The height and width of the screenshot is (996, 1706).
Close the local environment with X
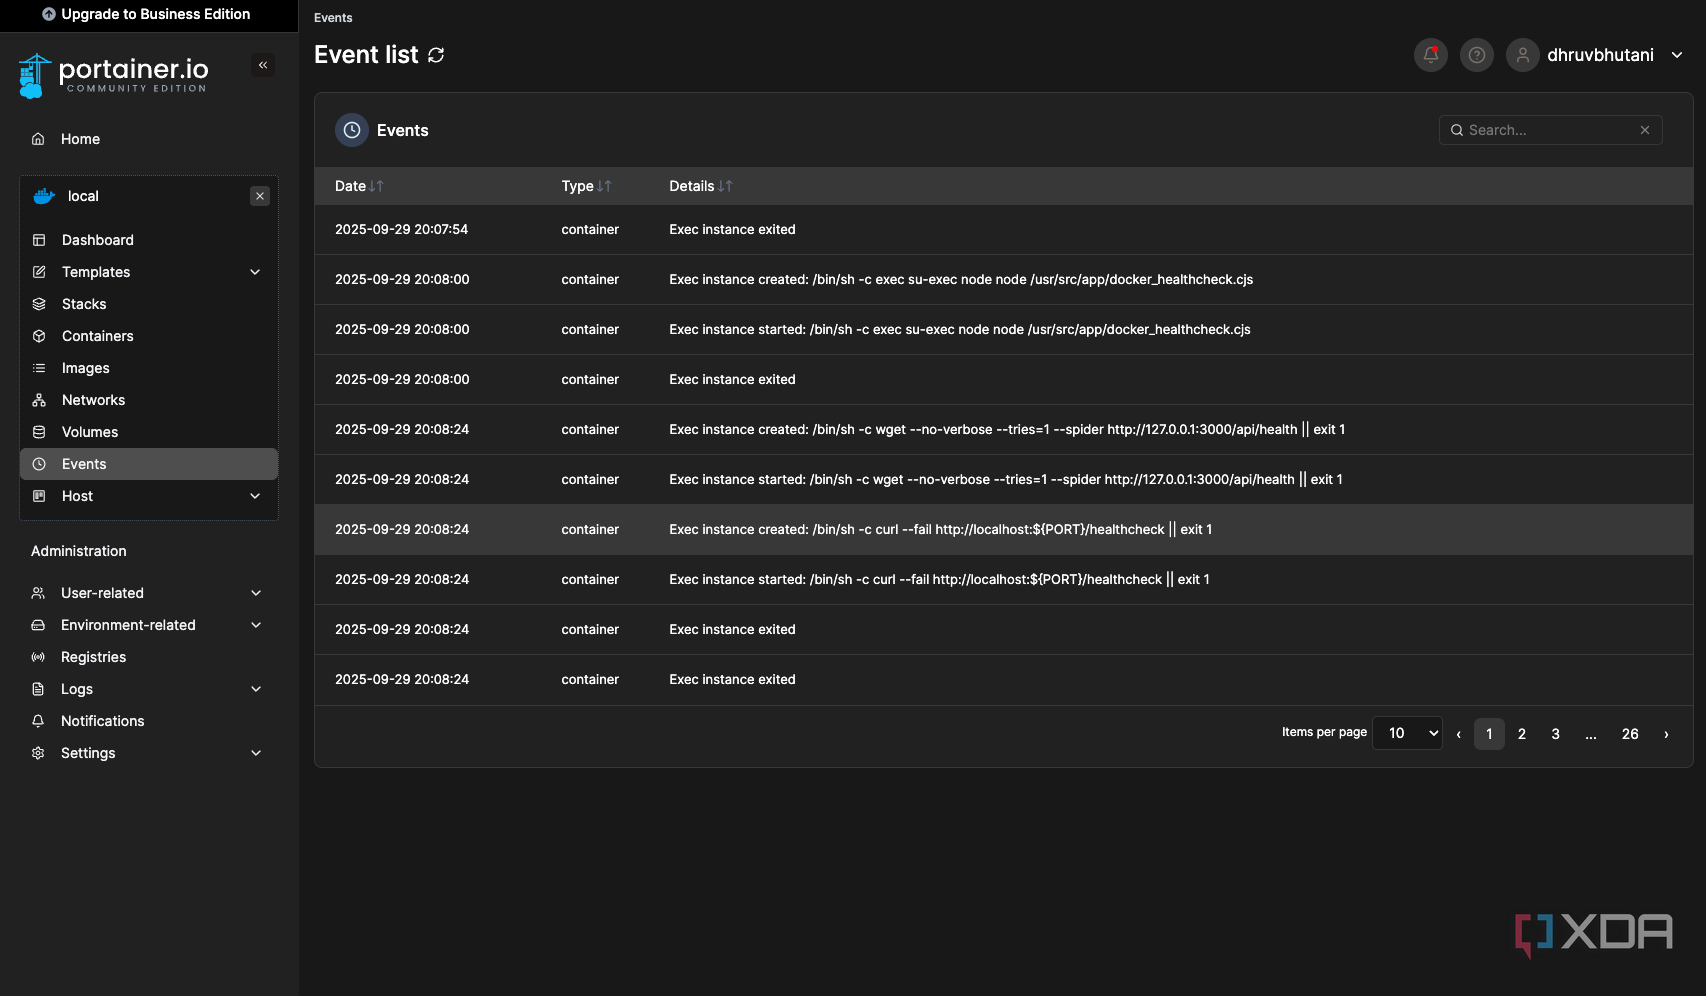pos(260,196)
